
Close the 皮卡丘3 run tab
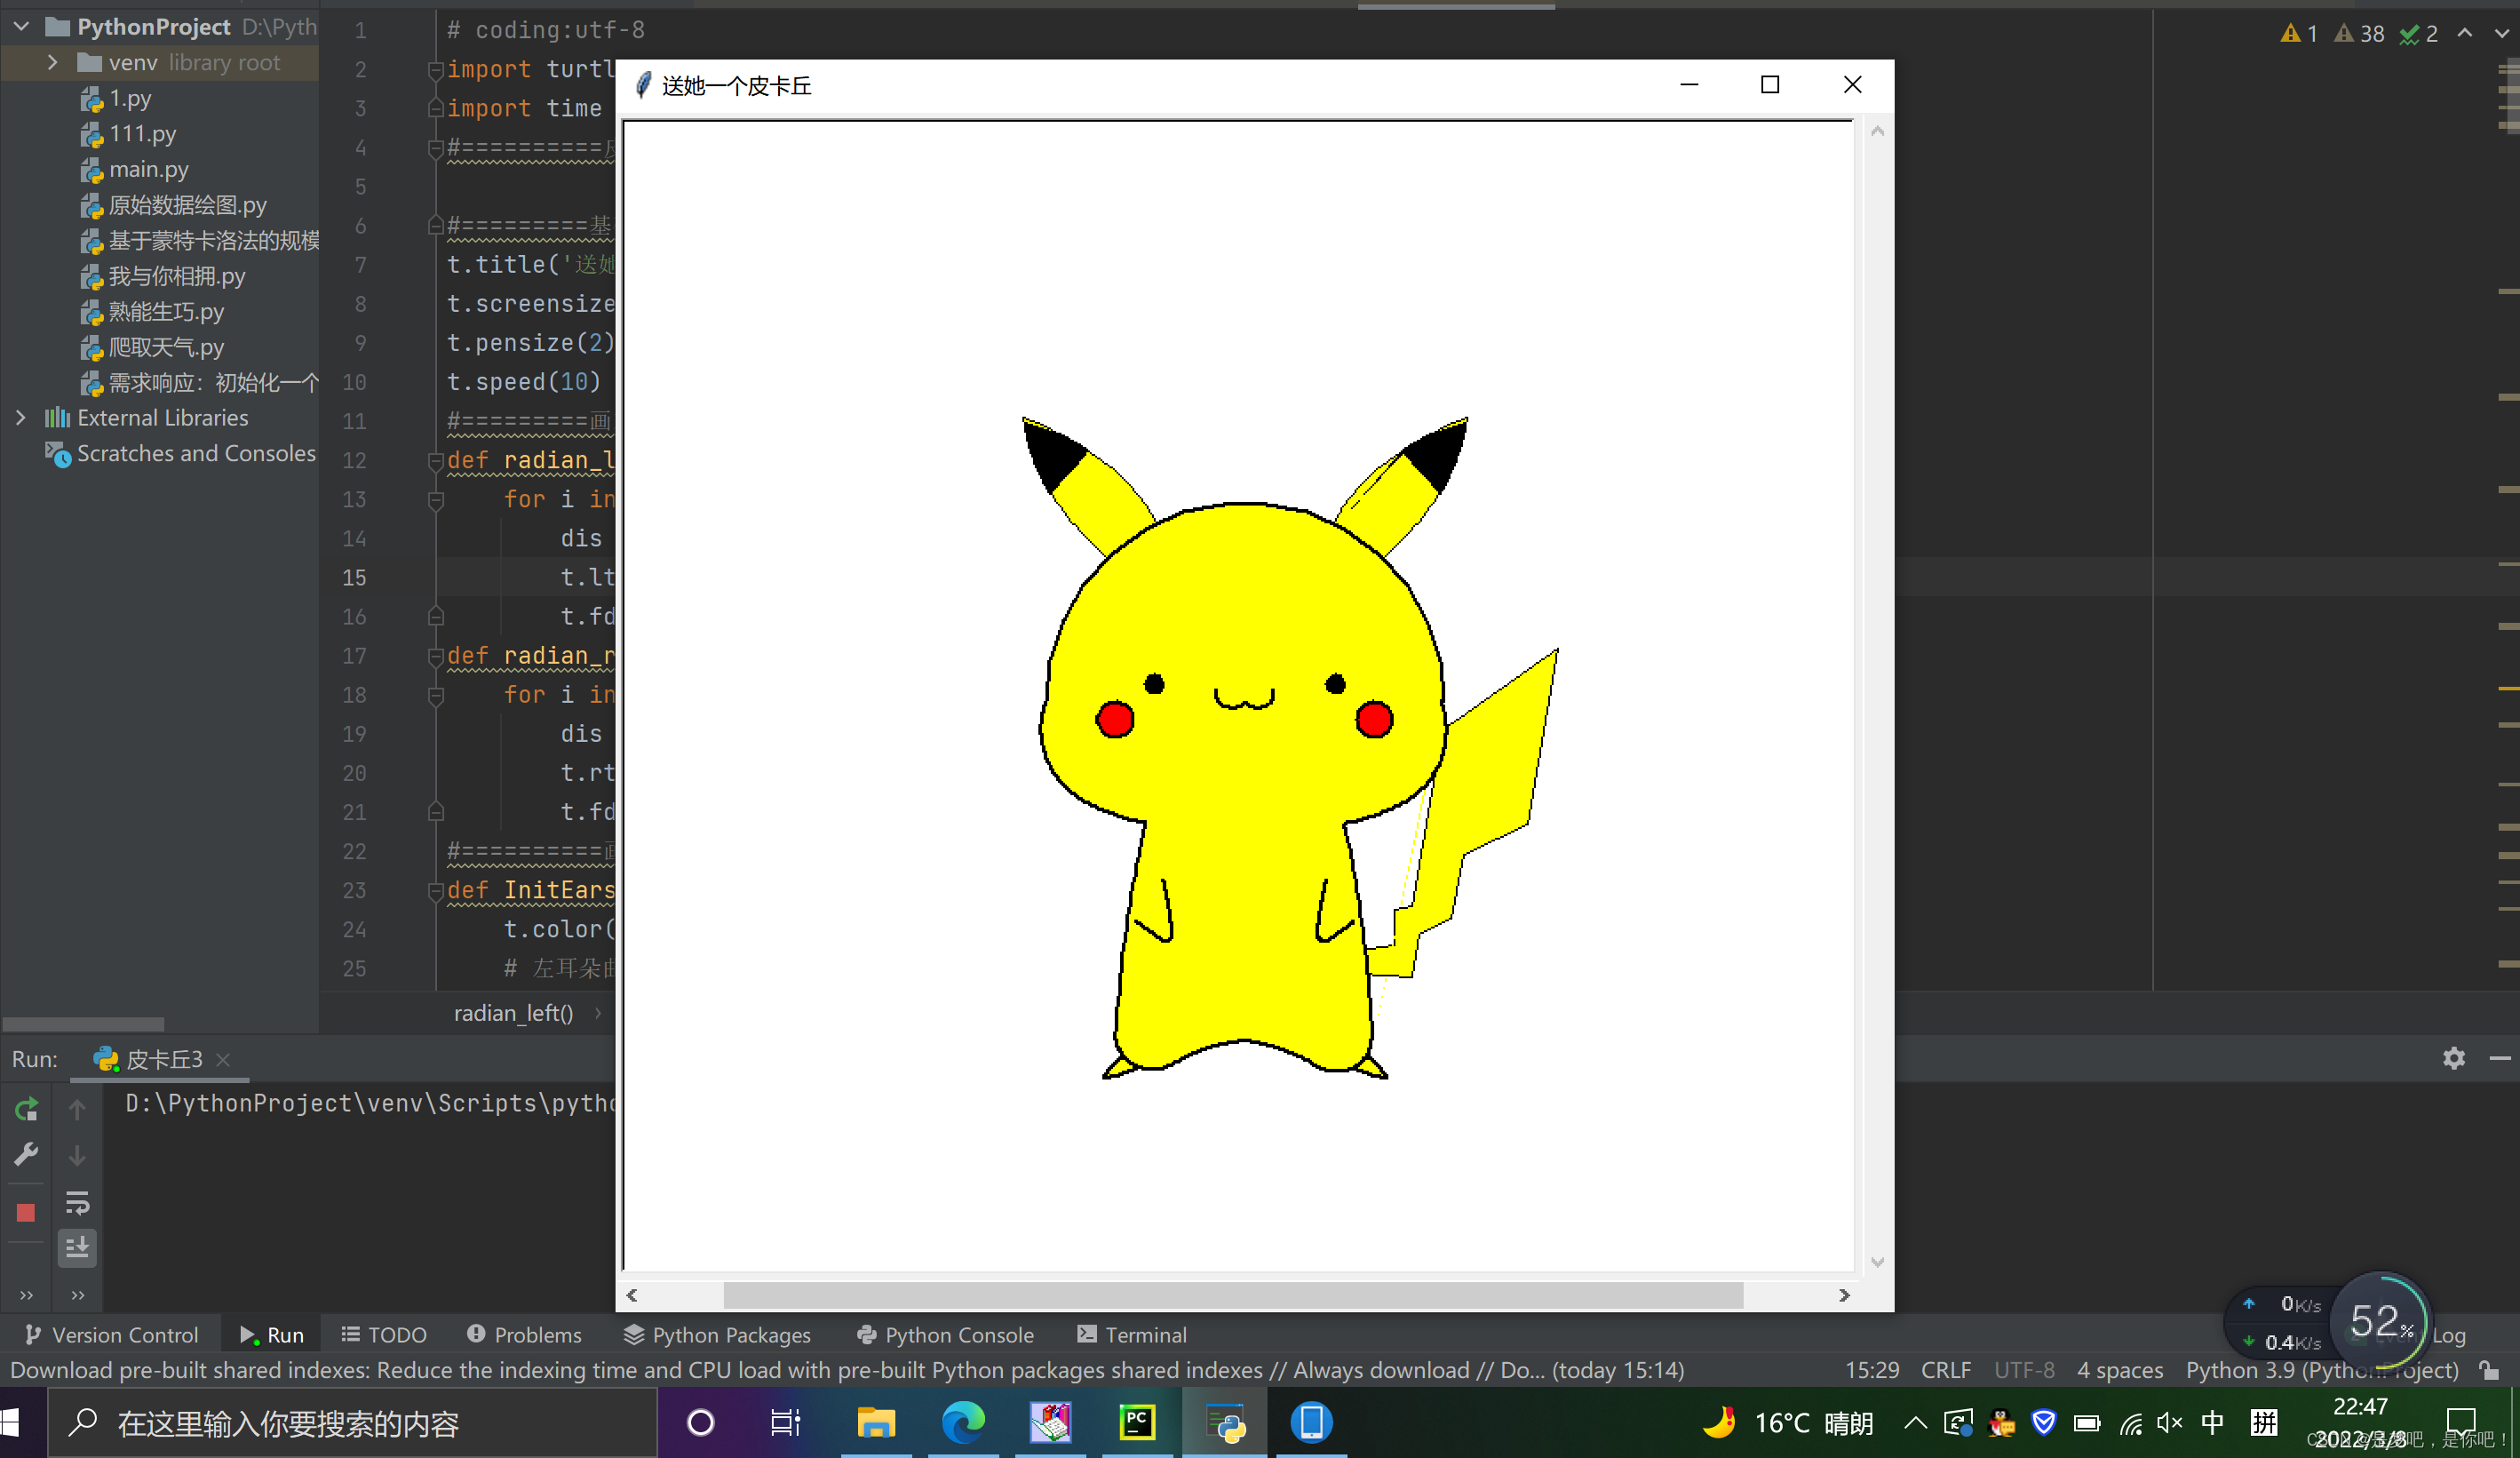click(x=223, y=1059)
